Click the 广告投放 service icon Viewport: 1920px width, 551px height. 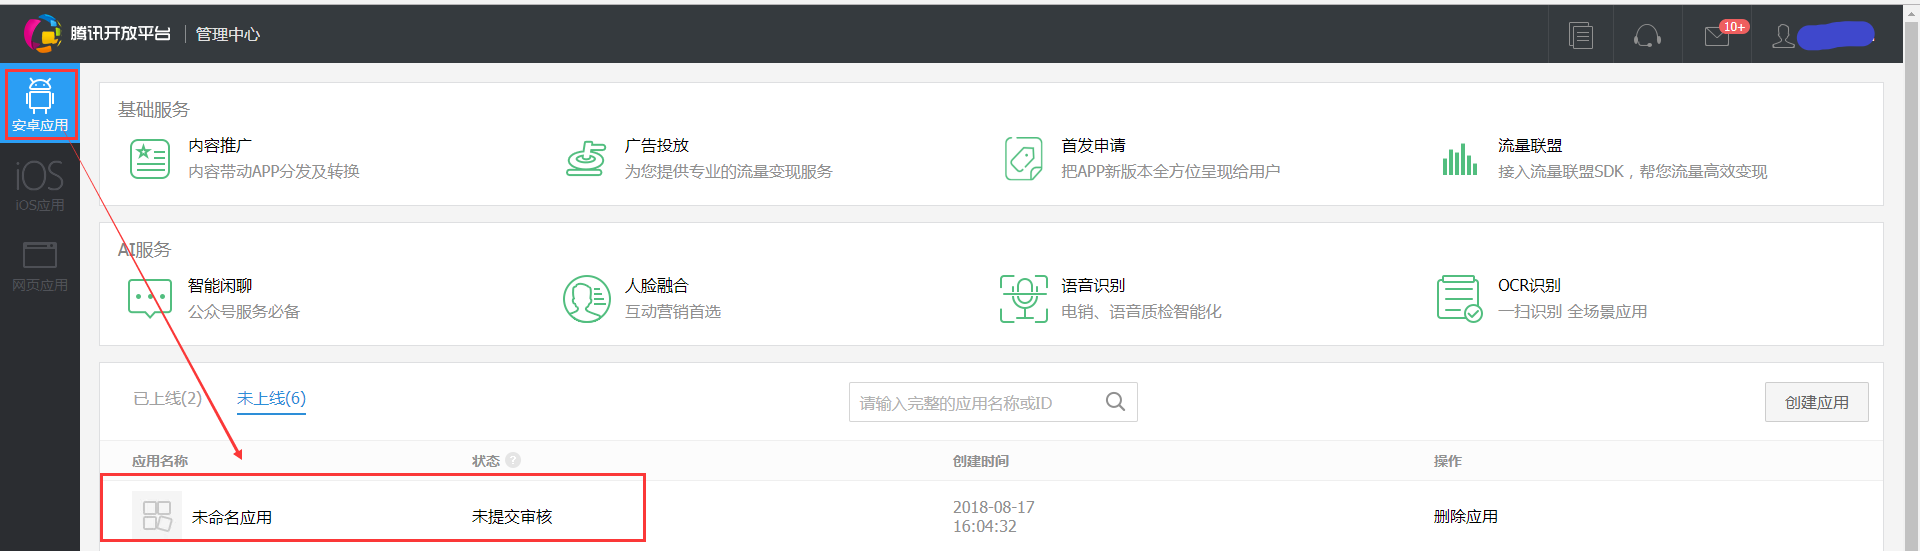pos(586,159)
